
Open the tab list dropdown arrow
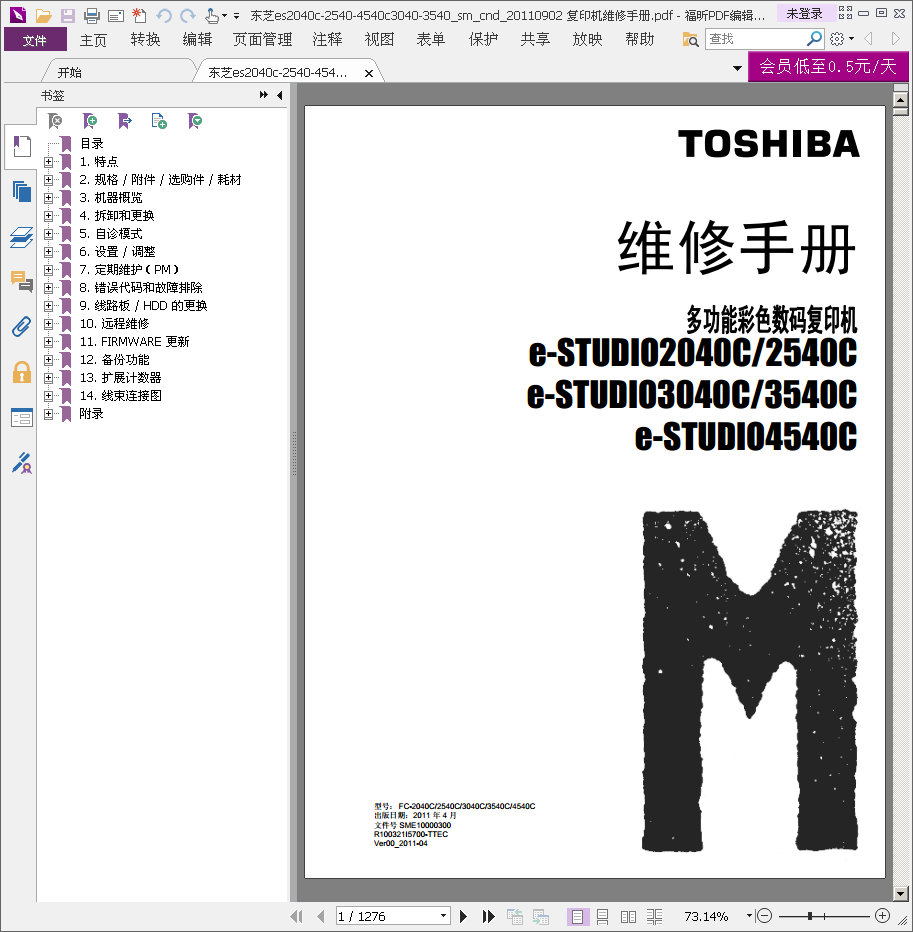[737, 68]
